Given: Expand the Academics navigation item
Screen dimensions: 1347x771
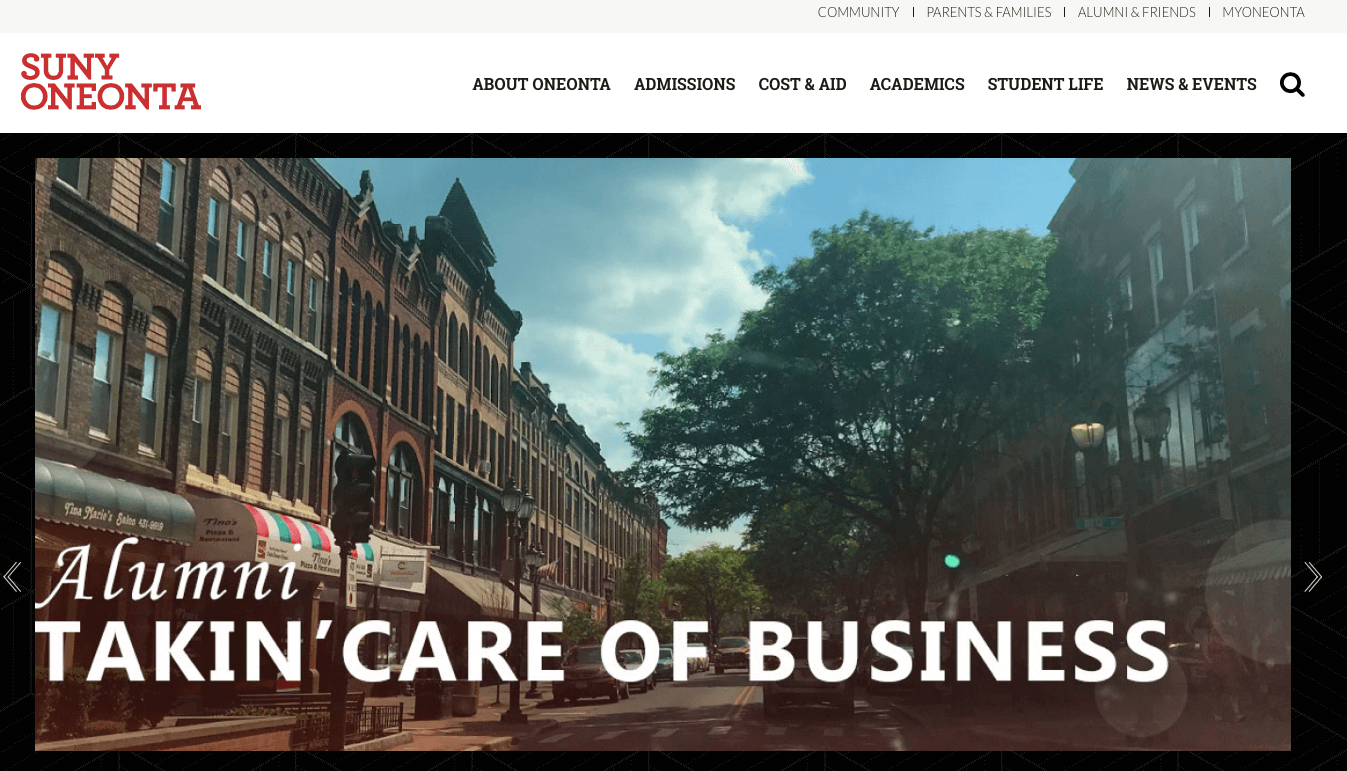Looking at the screenshot, I should point(917,85).
